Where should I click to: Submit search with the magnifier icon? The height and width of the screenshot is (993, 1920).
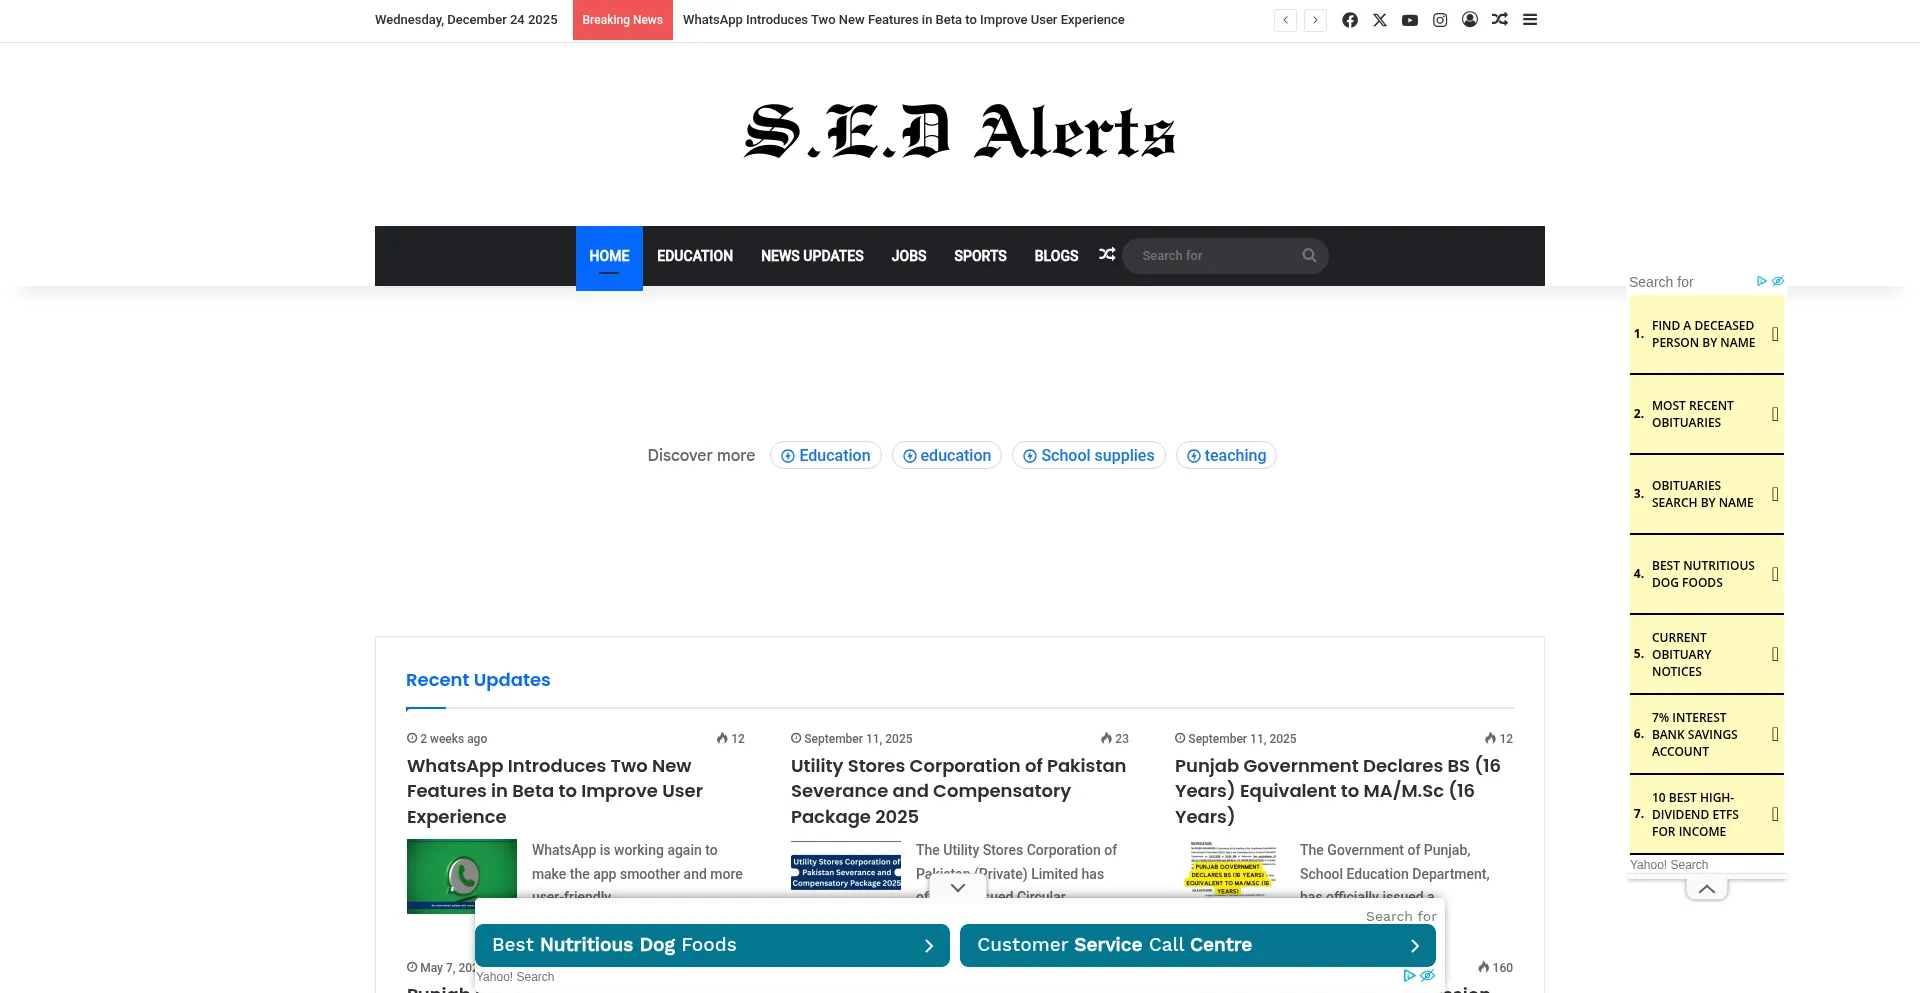click(x=1309, y=255)
